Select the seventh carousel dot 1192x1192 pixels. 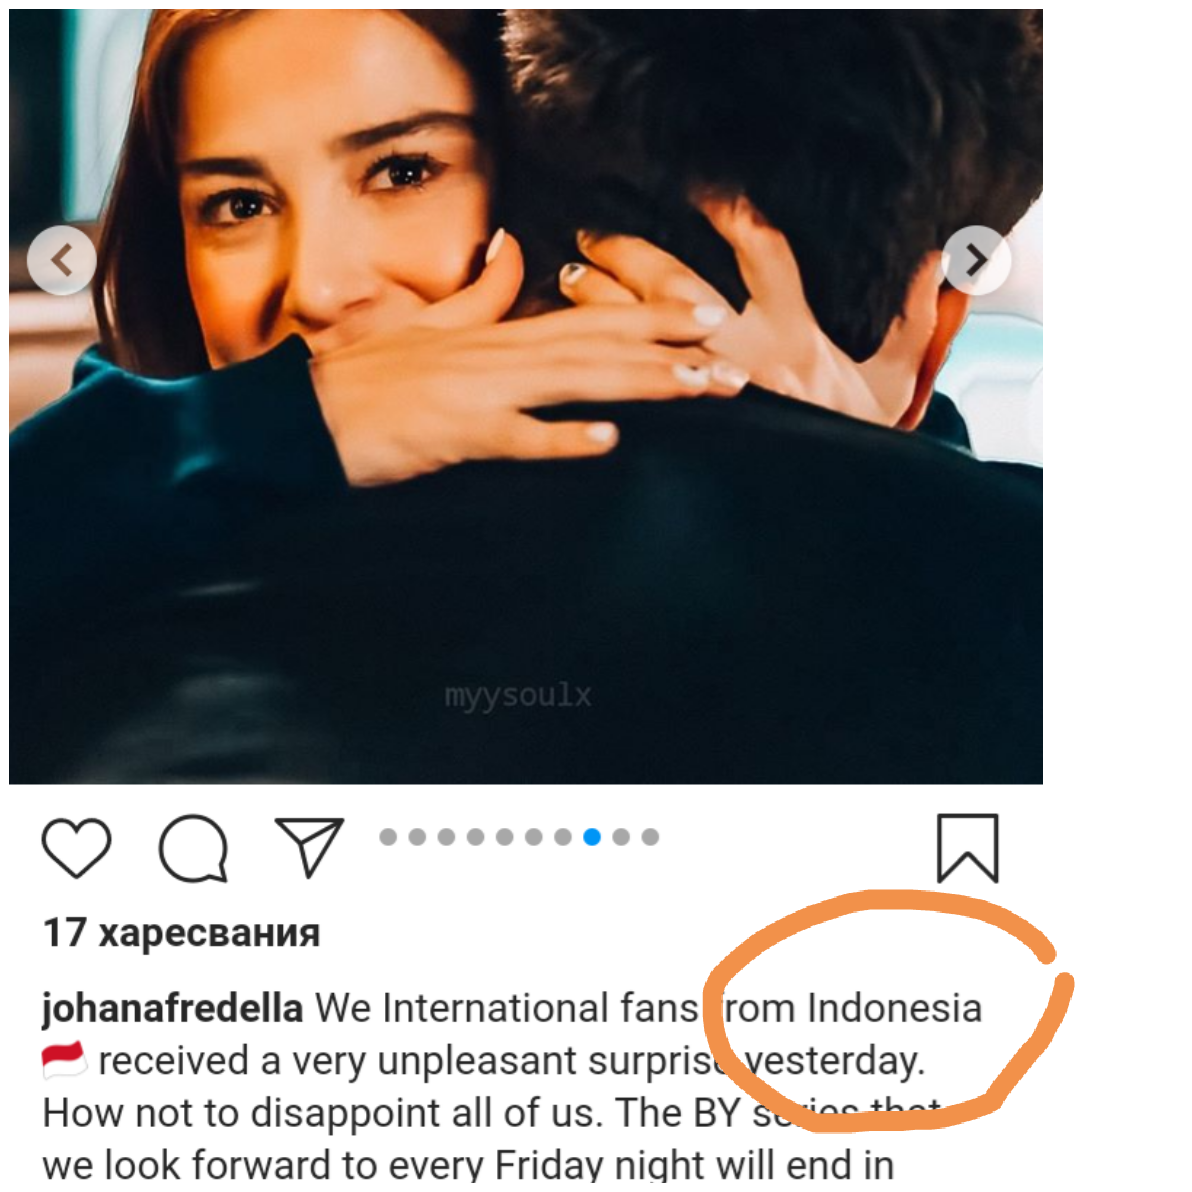pos(563,837)
